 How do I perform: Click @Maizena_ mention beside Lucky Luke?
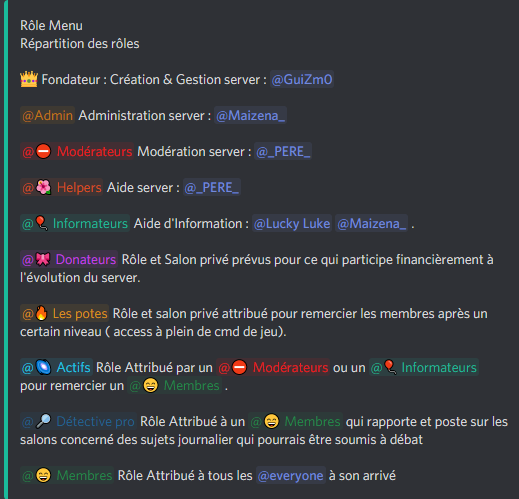click(372, 223)
